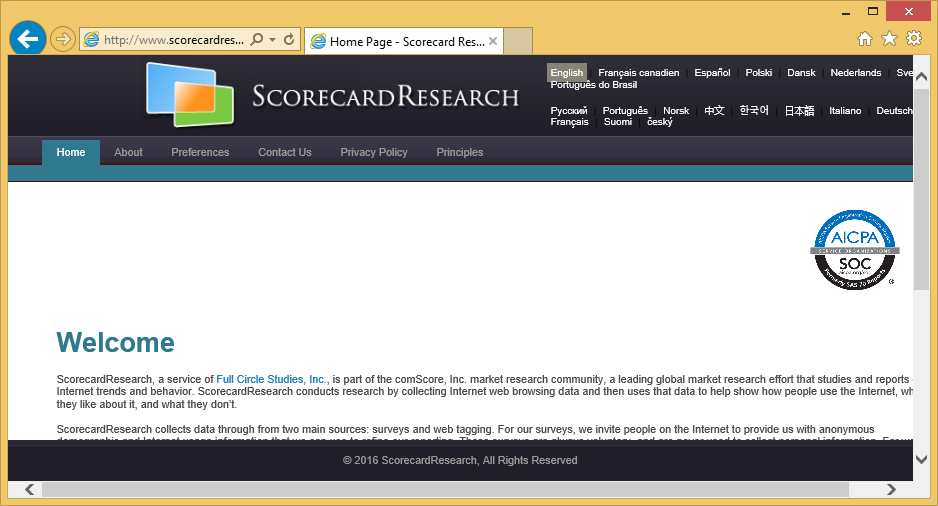Click the forward navigation arrow
938x506 pixels.
point(62,39)
